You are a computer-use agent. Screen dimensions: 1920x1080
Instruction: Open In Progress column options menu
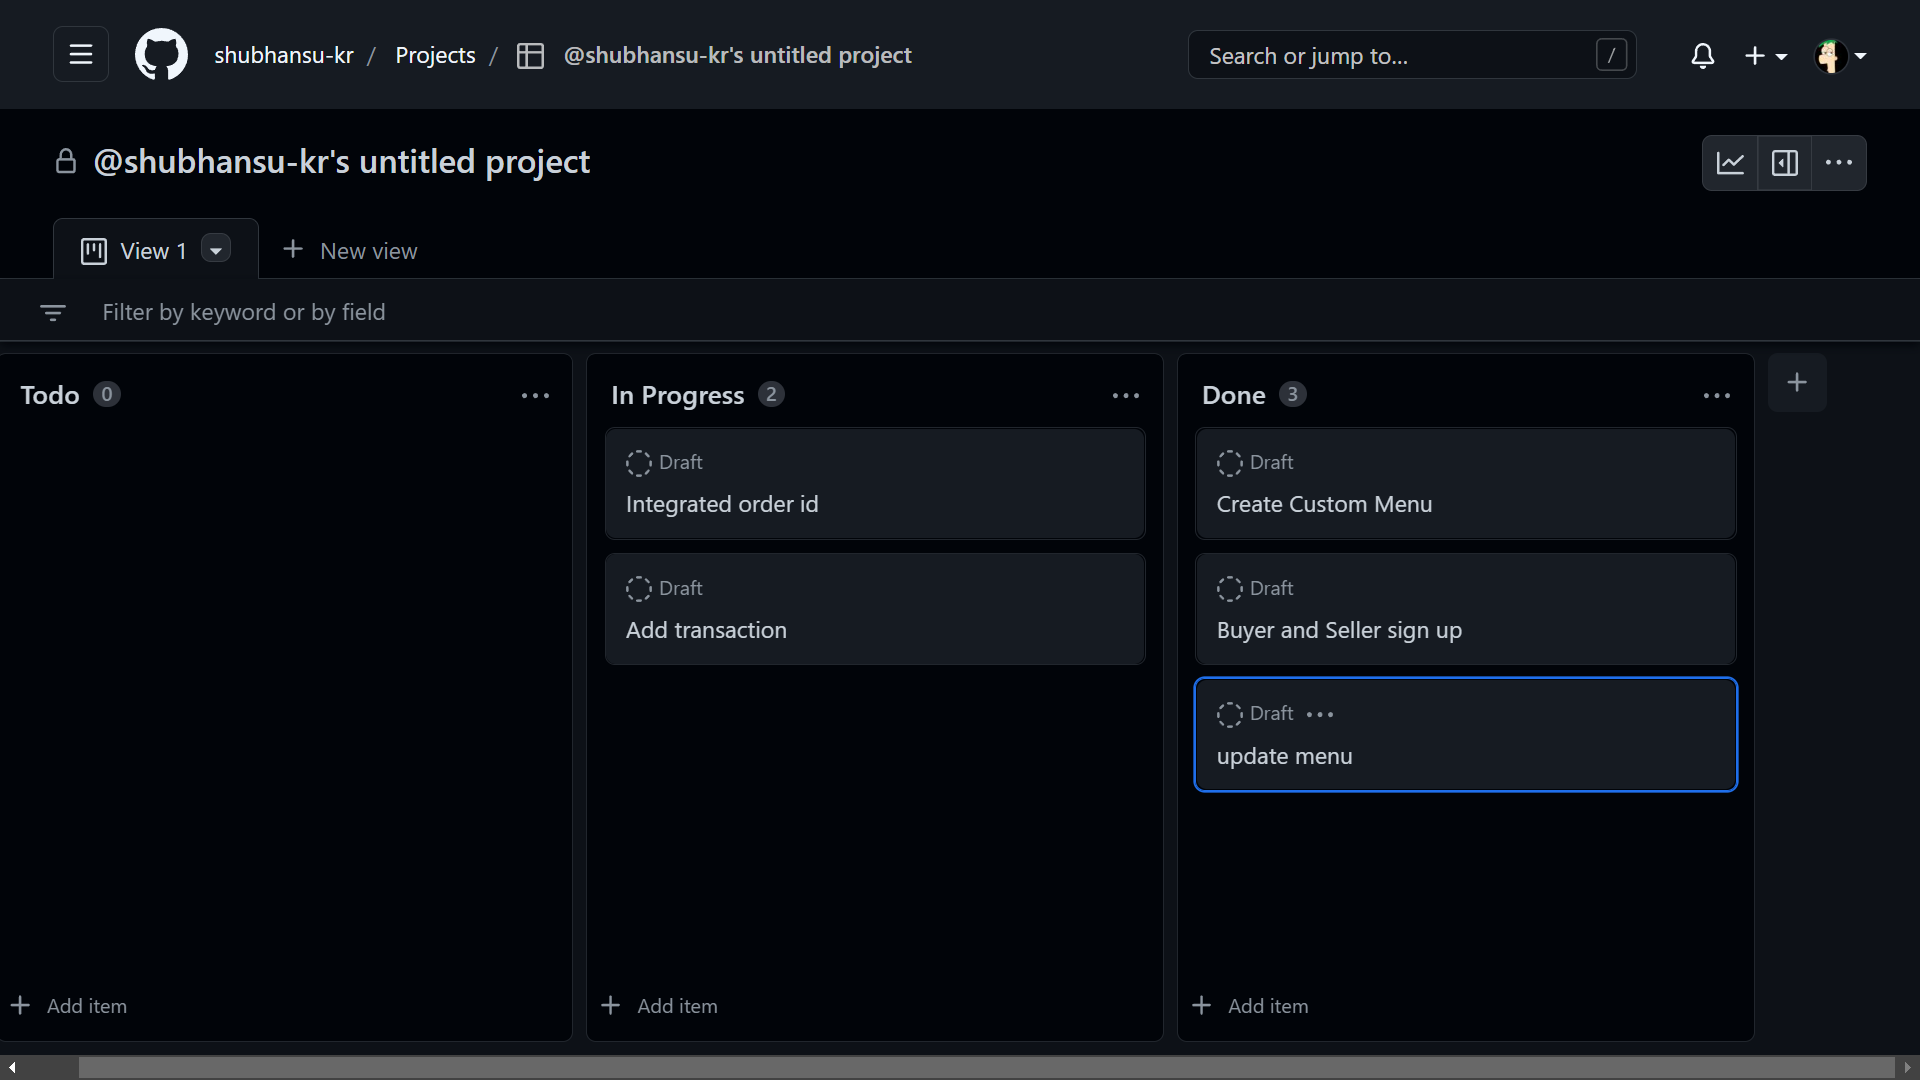point(1125,396)
